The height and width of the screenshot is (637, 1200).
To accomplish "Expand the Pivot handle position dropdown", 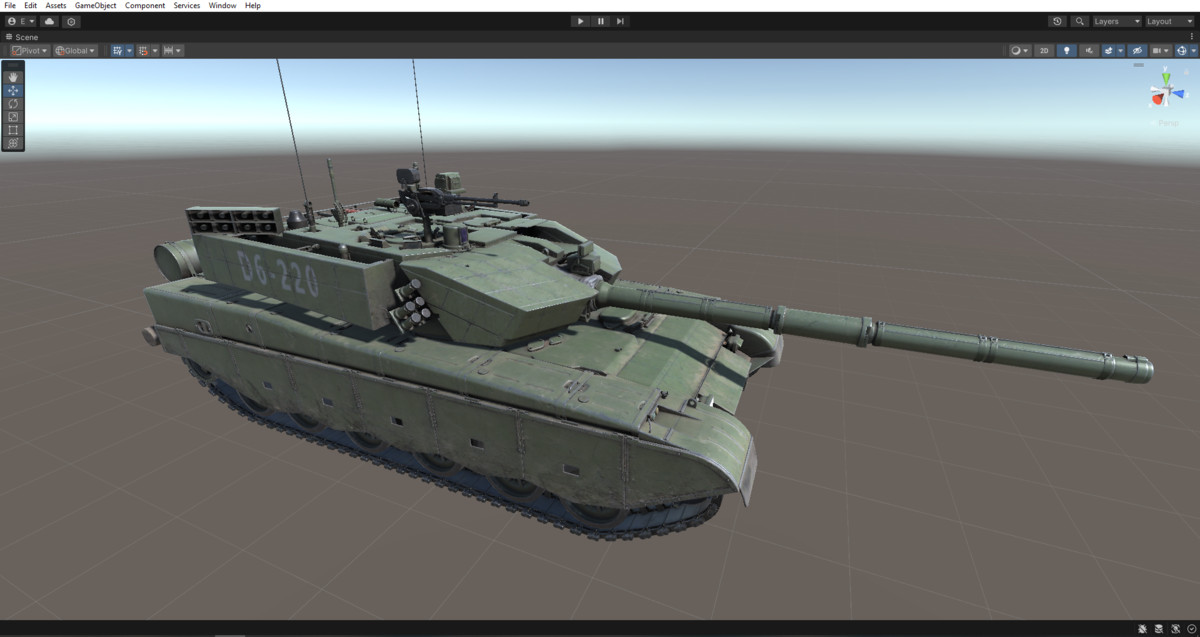I will tap(28, 50).
